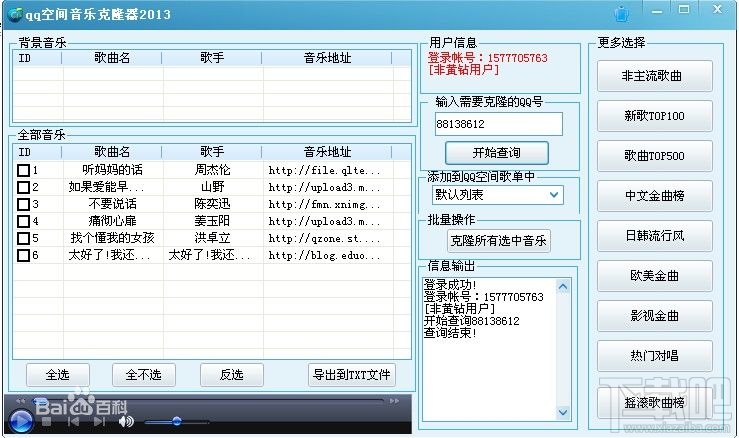The height and width of the screenshot is (438, 739).
Task: Click 歌手 column header in 背景音乐
Action: click(x=212, y=58)
